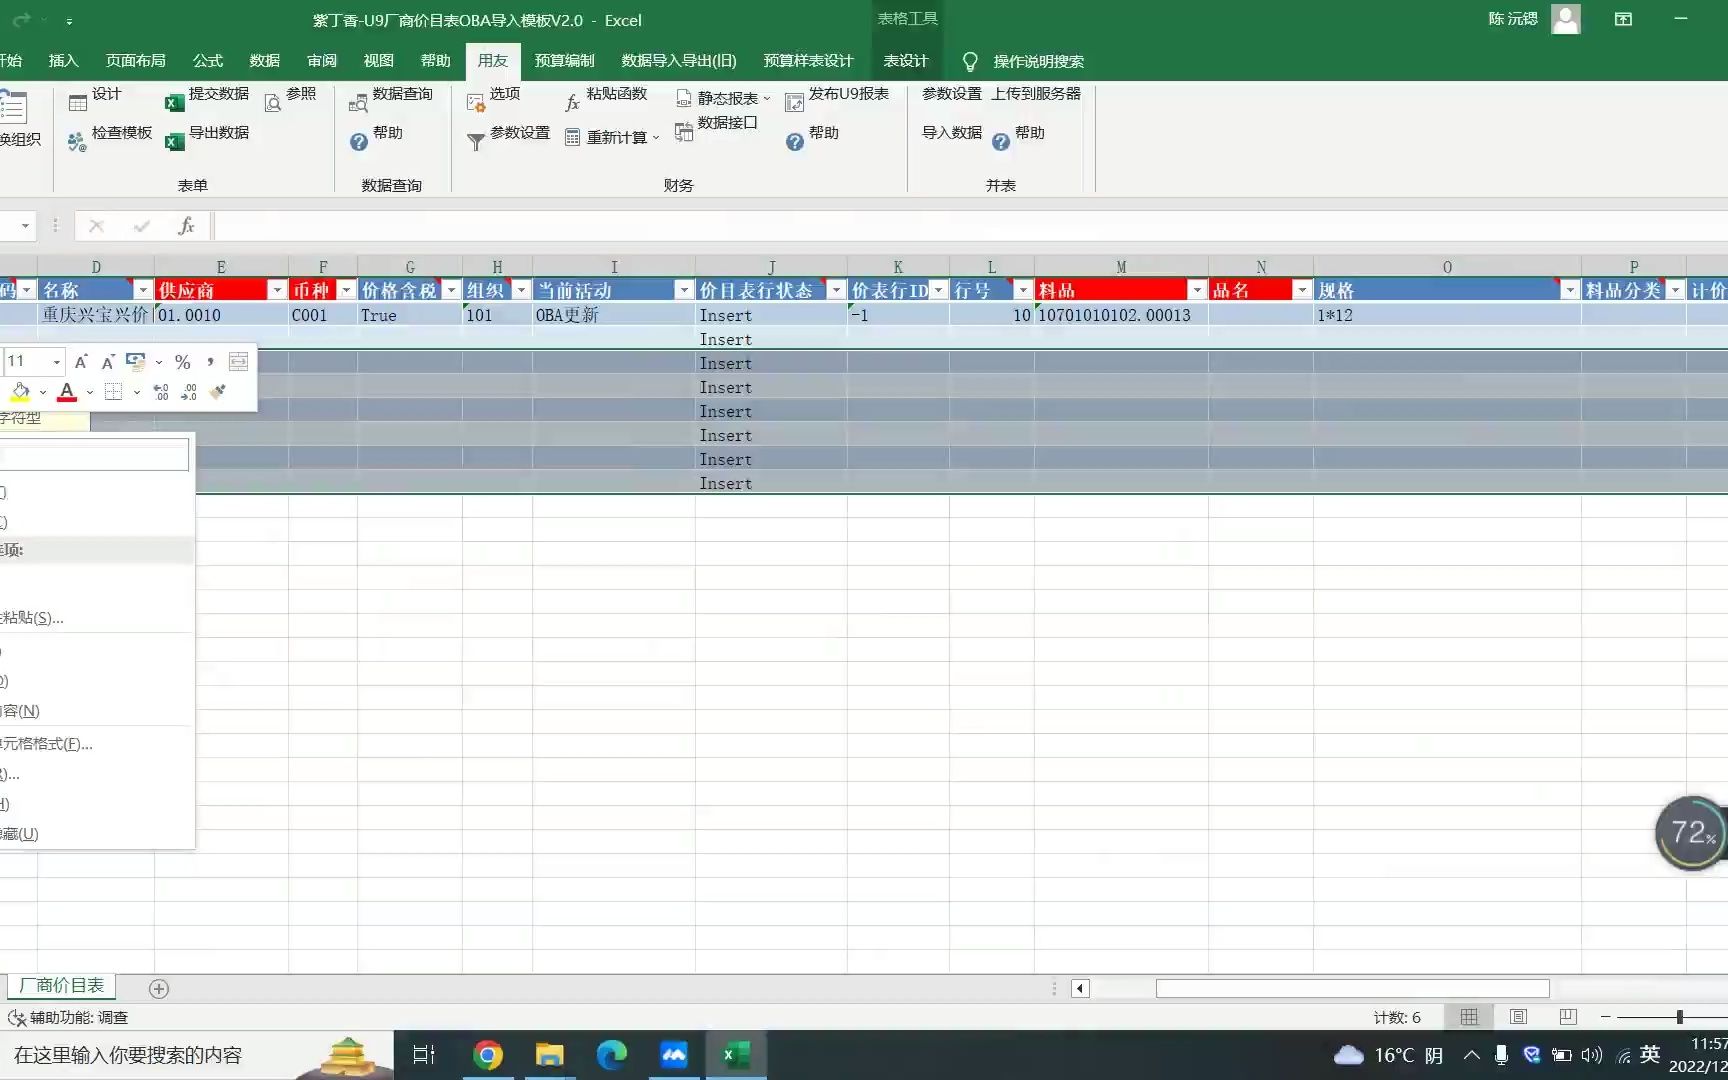Expand the 静态报表 dropdown

coord(767,98)
